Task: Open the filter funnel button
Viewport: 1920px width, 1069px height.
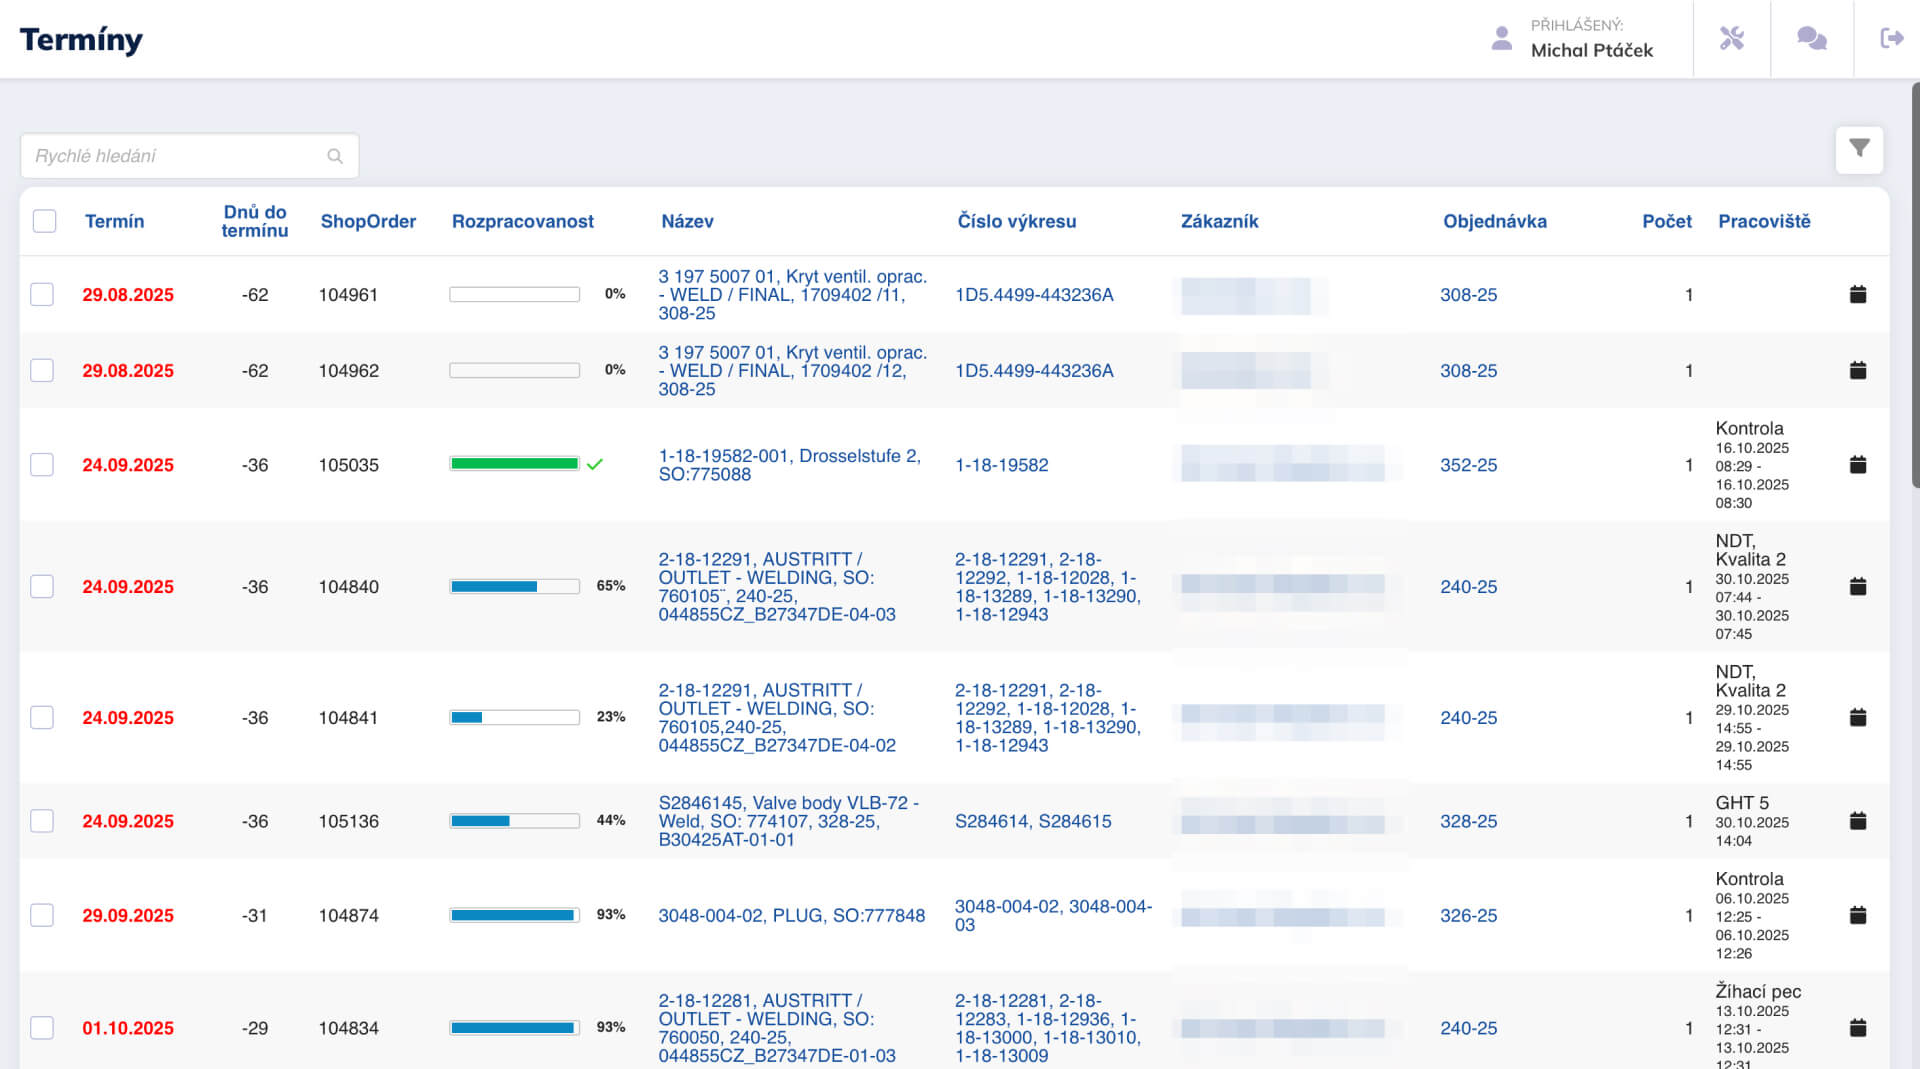Action: click(1859, 149)
